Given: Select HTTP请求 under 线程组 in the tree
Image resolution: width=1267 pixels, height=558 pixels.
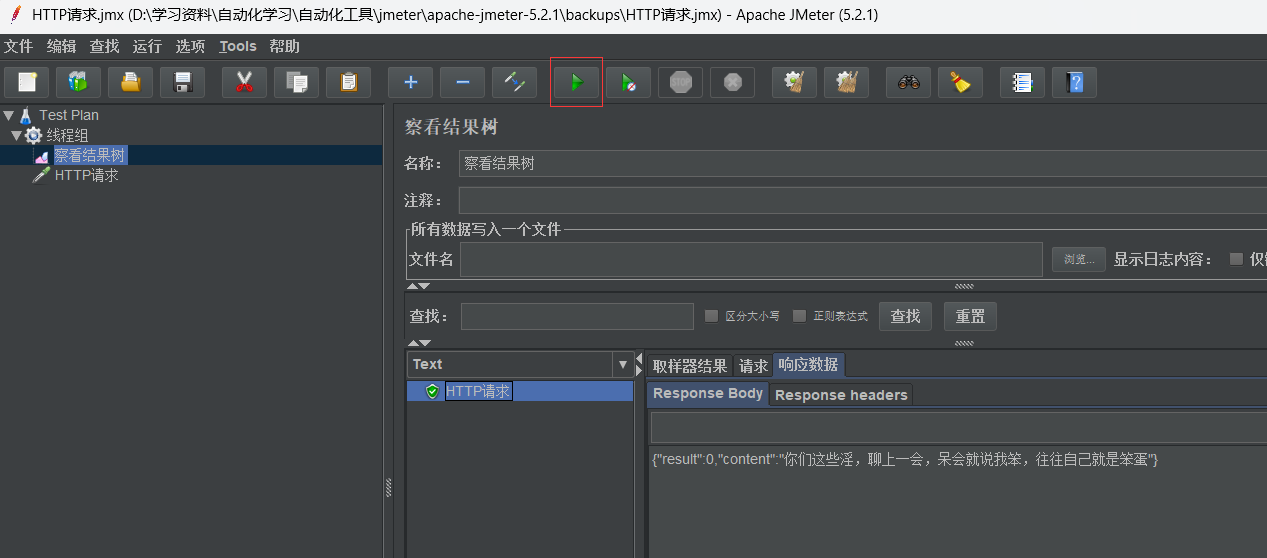Looking at the screenshot, I should (x=86, y=175).
